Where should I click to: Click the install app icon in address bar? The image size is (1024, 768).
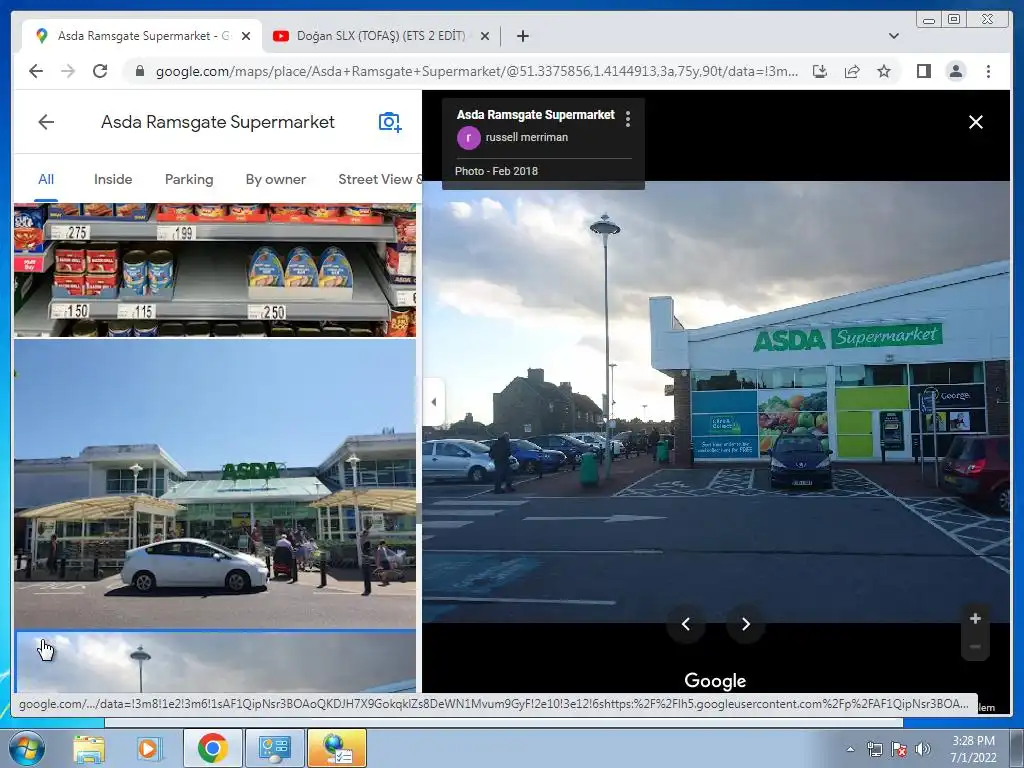pos(820,71)
